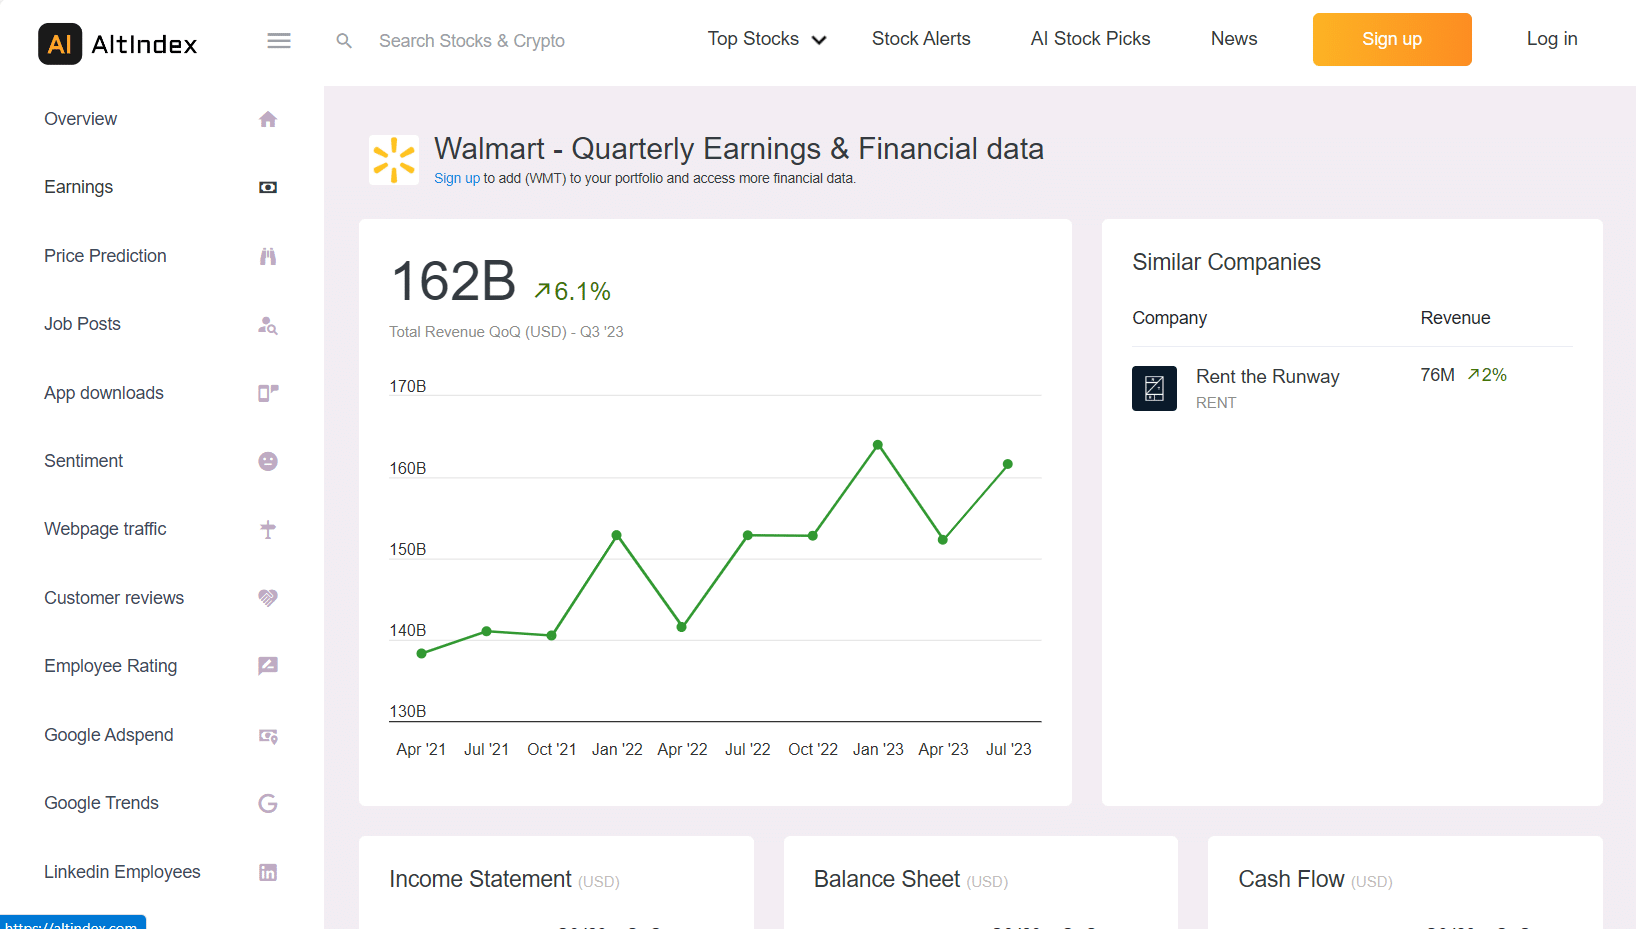Select Sentiment in sidebar
Screen dimensions: 1636x929
[x=83, y=461]
